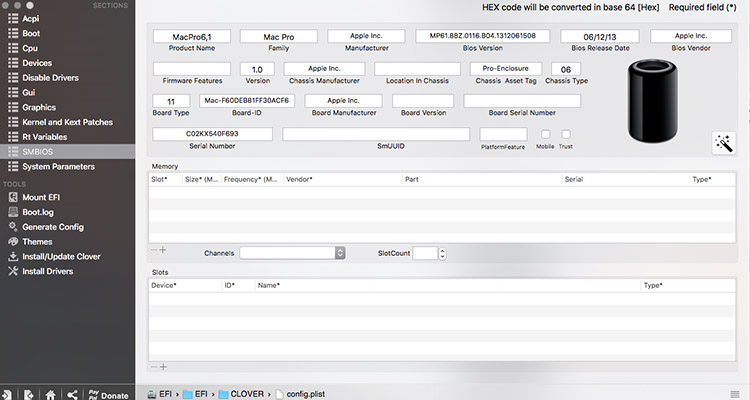The image size is (750, 400).
Task: Open the Boot section
Action: pyautogui.click(x=31, y=33)
